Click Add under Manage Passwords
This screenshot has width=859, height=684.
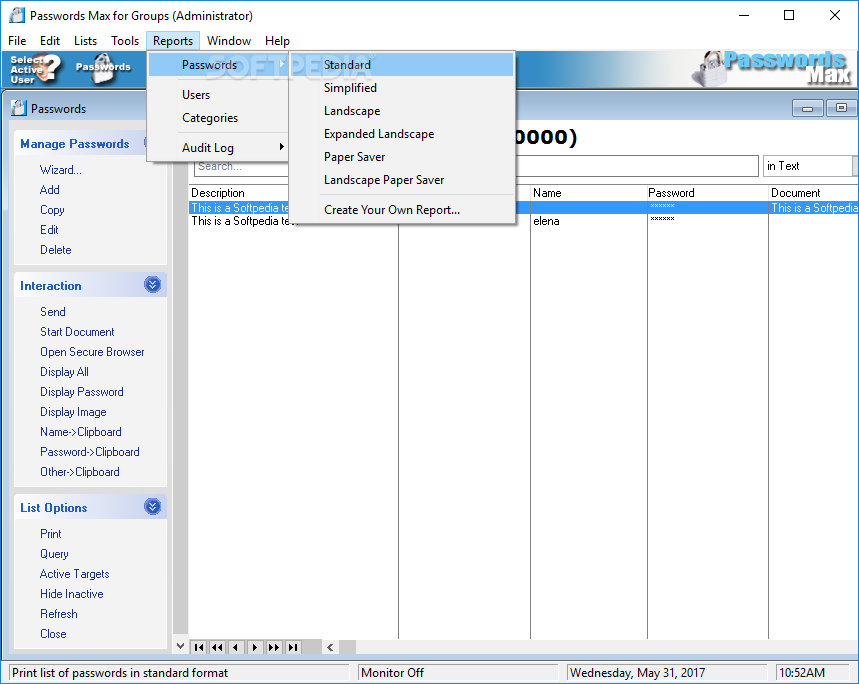pos(50,190)
